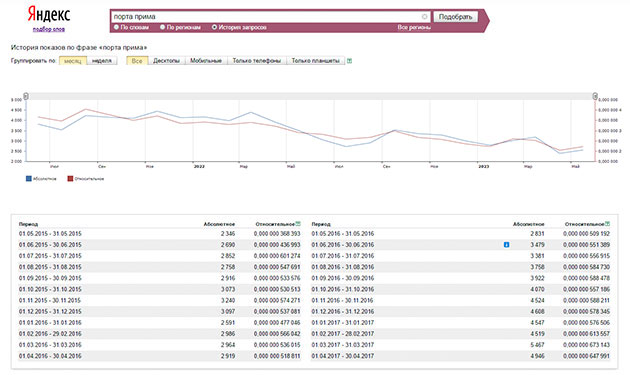
Task: Switch to the Только планшеты tab
Action: (315, 61)
